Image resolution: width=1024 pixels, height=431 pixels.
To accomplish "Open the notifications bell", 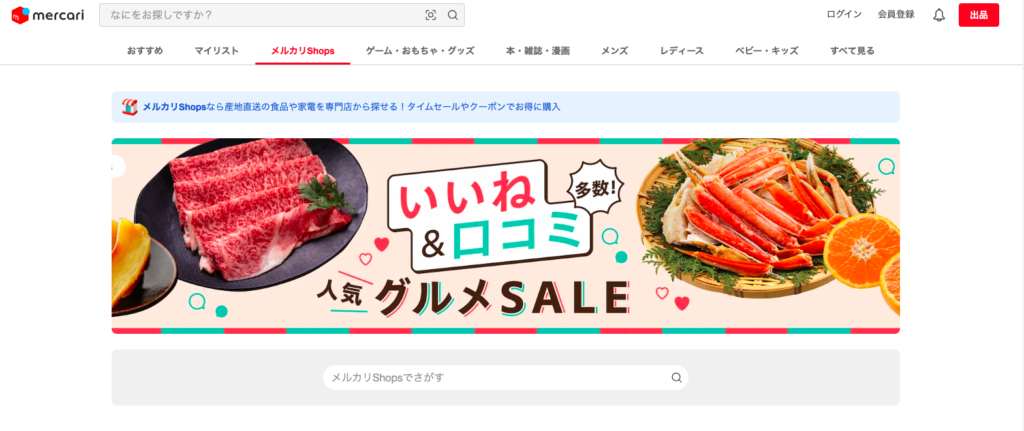I will tap(939, 15).
